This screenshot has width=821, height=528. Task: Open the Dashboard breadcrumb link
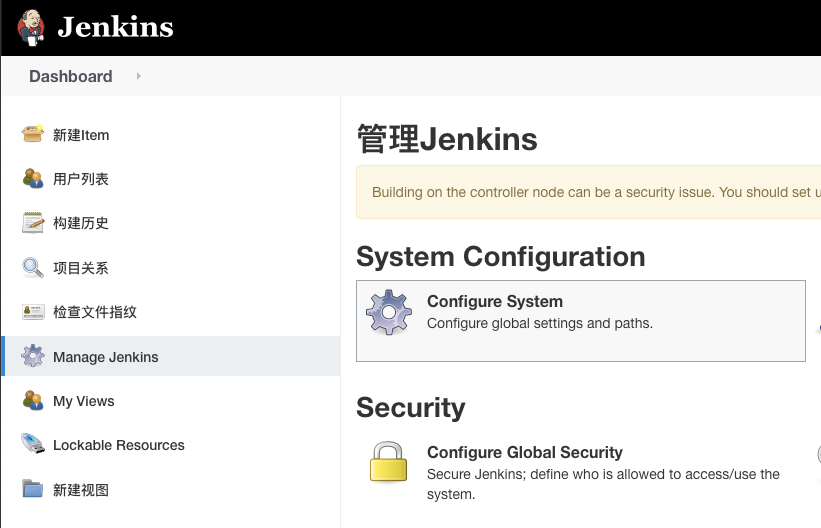(71, 76)
